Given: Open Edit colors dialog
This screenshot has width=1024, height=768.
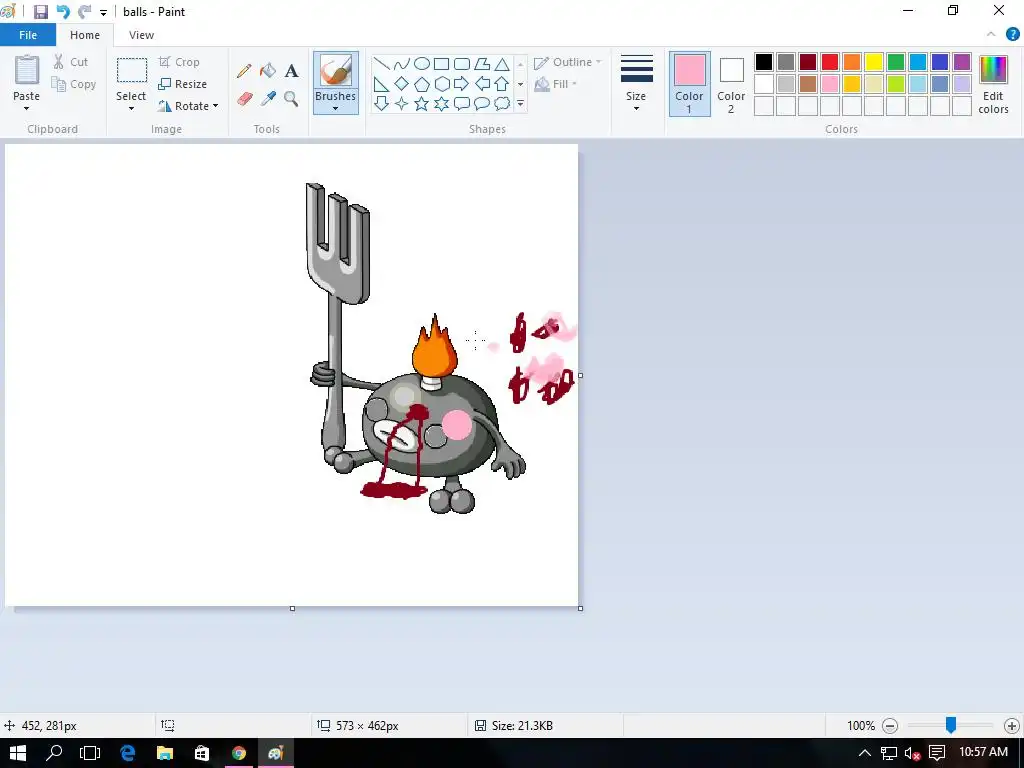Looking at the screenshot, I should [x=993, y=85].
